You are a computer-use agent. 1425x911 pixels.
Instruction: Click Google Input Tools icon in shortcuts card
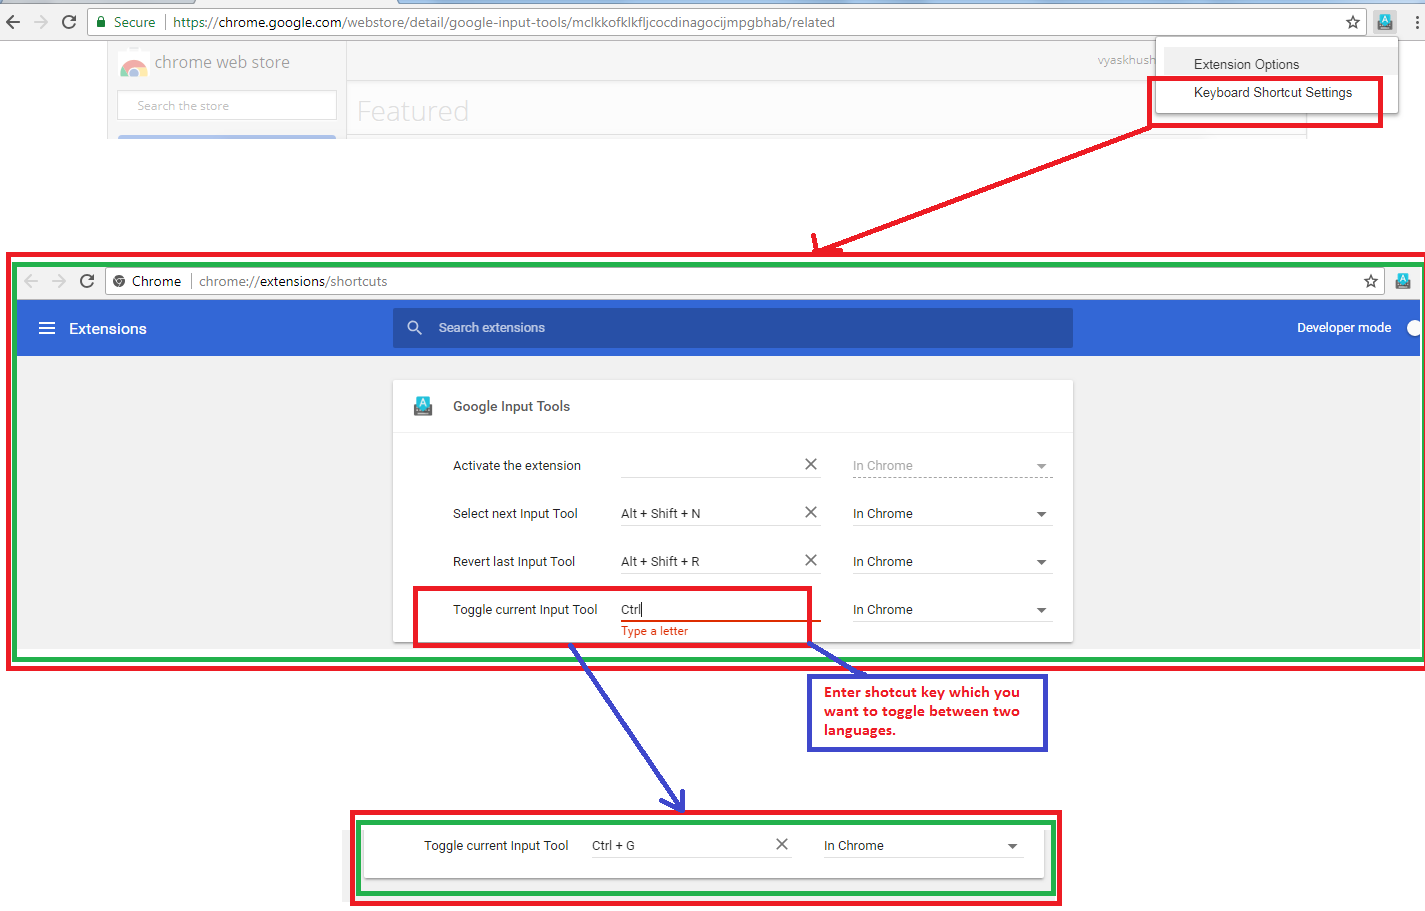pyautogui.click(x=423, y=406)
